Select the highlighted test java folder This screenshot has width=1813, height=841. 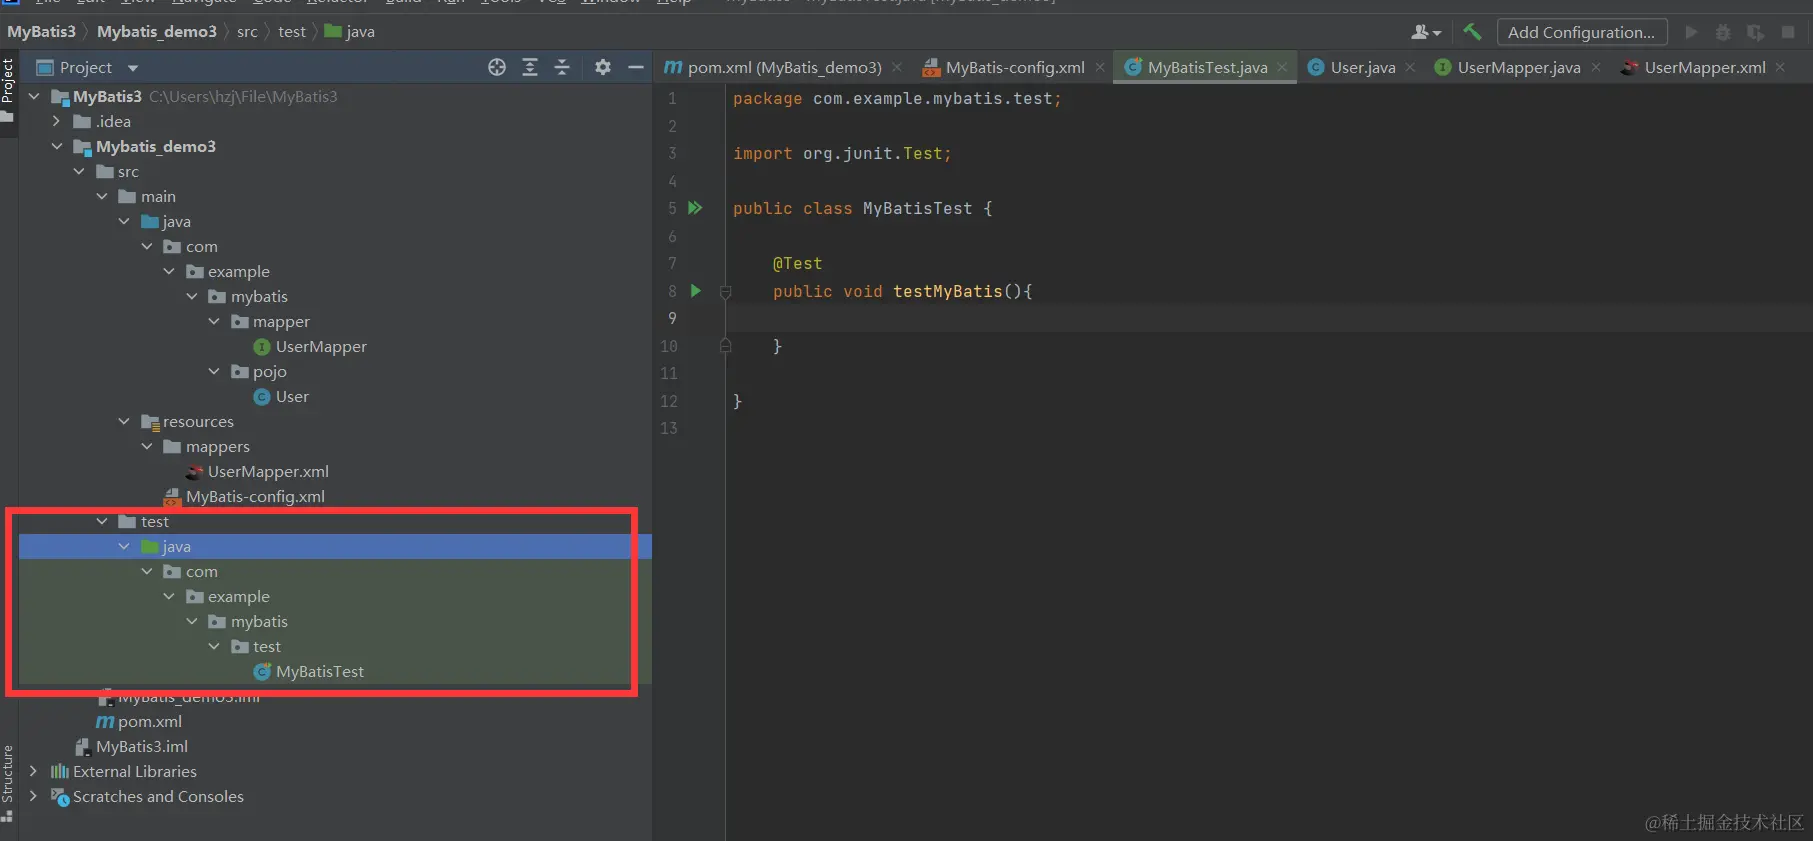[x=335, y=546]
